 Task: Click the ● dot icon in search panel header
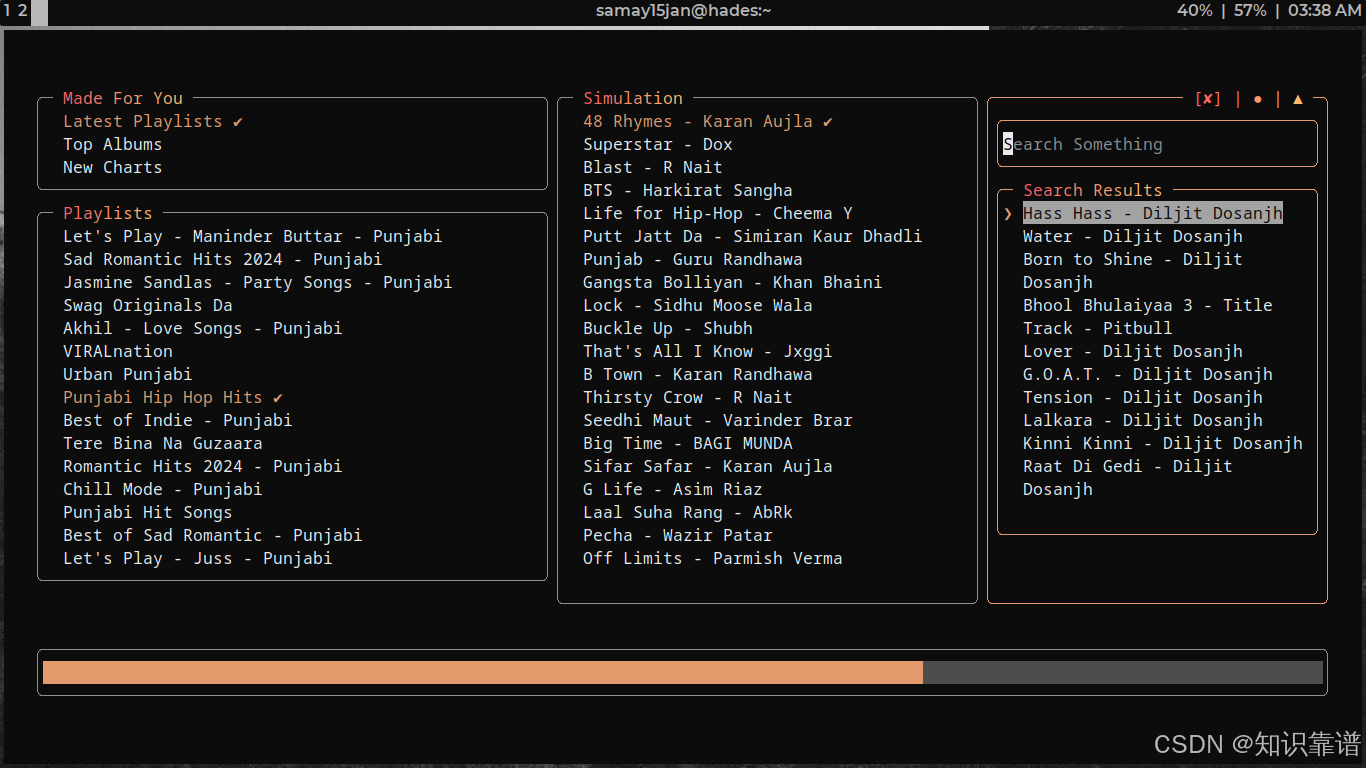(x=1258, y=98)
